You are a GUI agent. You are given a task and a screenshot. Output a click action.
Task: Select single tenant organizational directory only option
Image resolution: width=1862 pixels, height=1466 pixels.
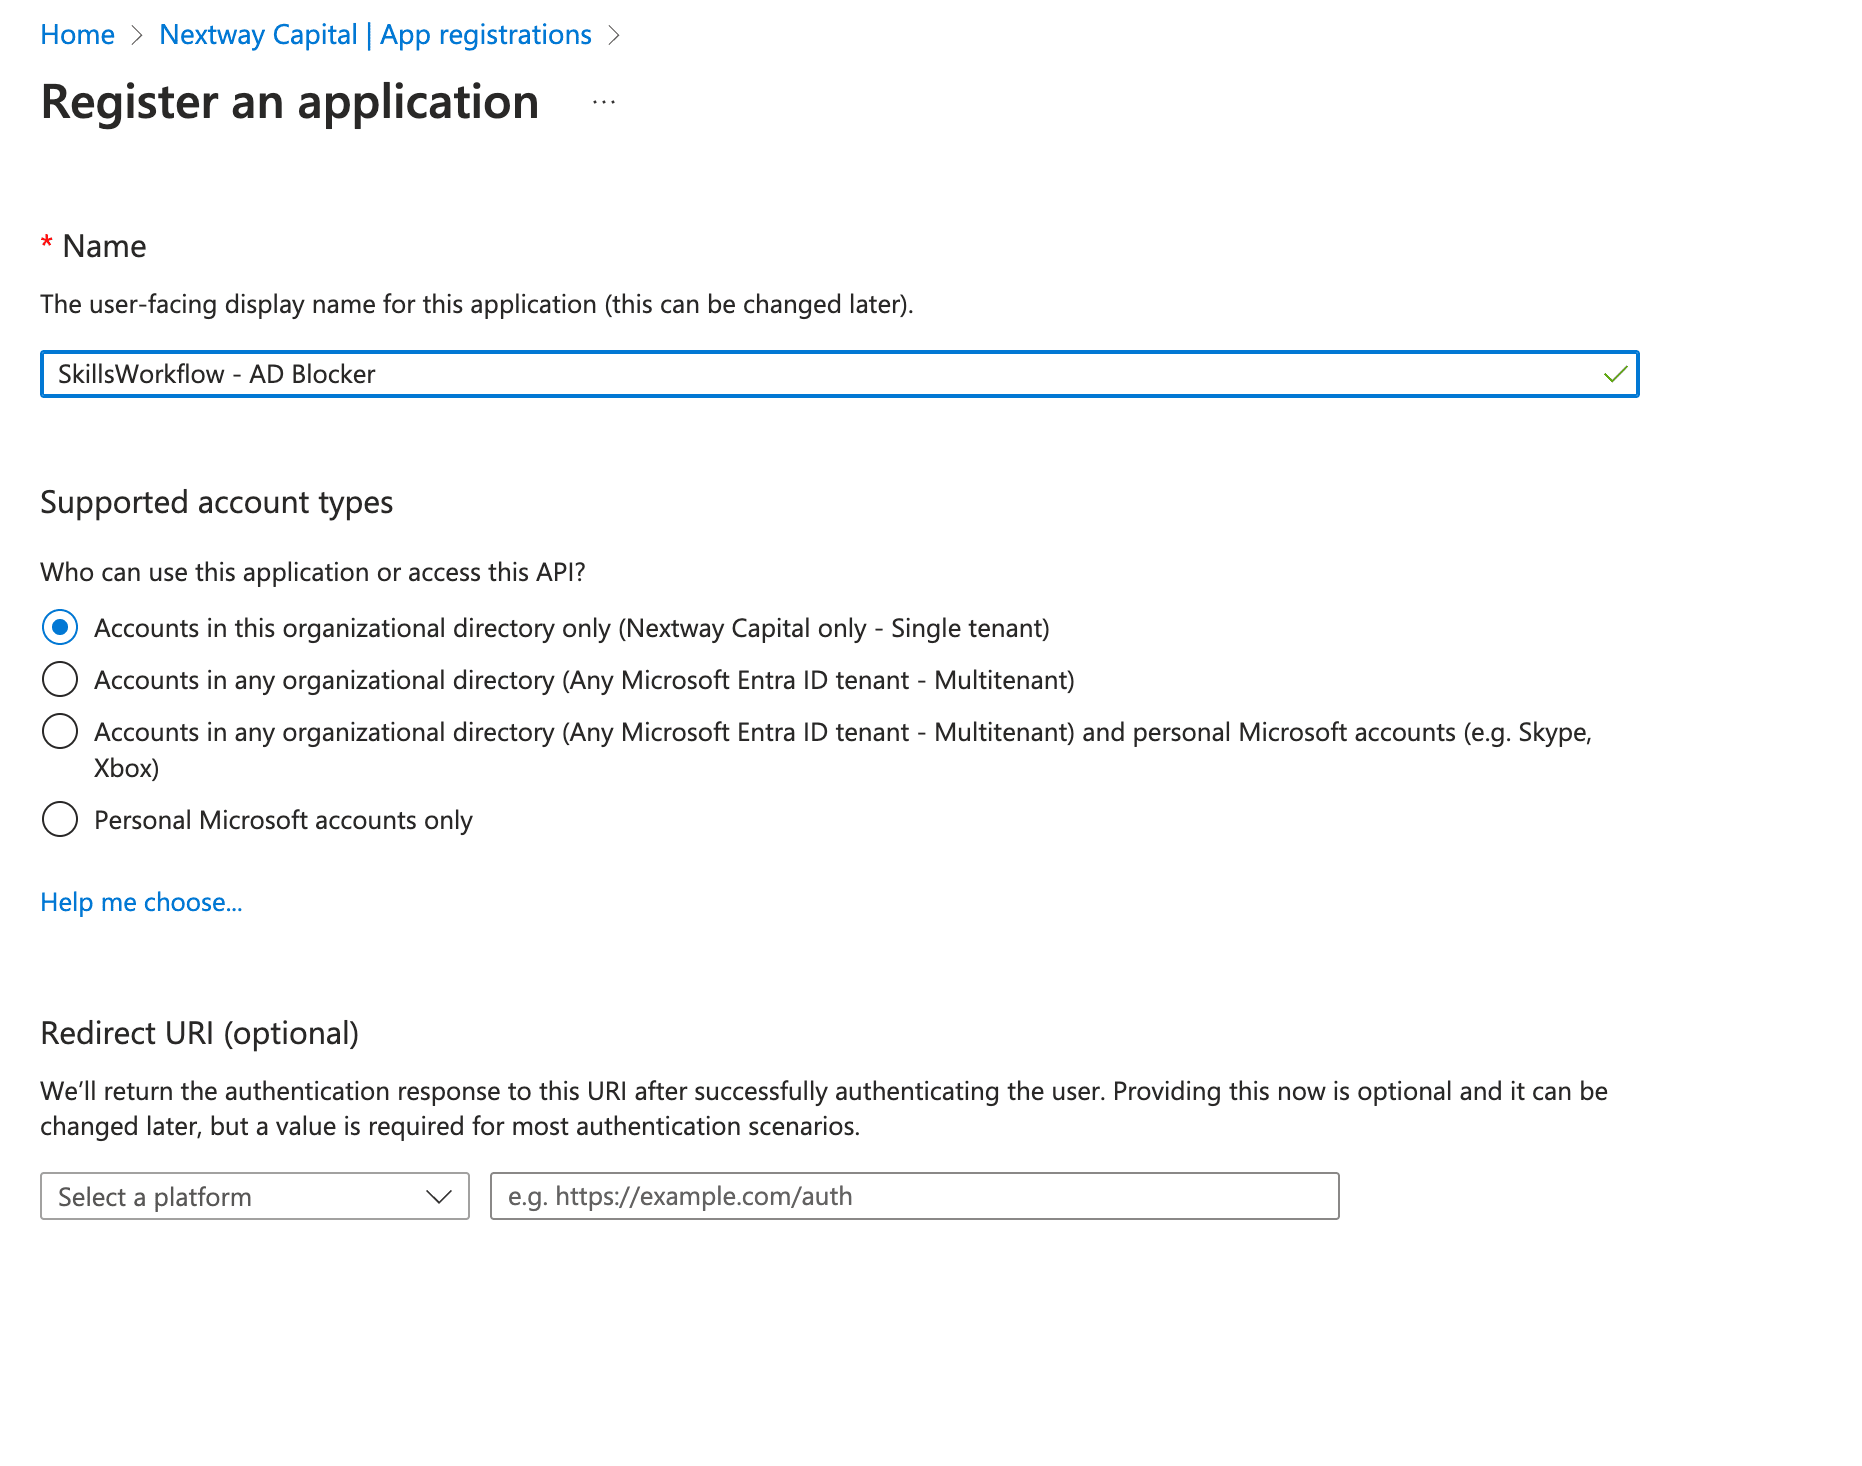tap(60, 628)
